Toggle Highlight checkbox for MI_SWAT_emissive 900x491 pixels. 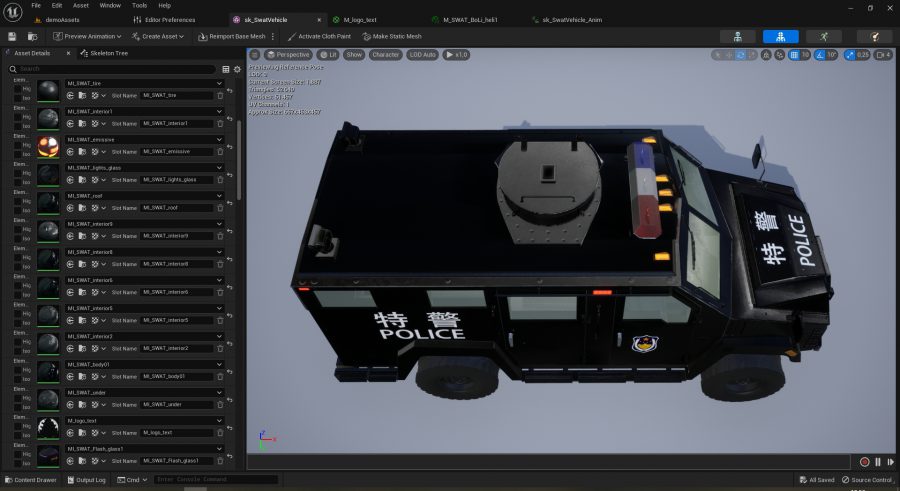click(x=17, y=146)
